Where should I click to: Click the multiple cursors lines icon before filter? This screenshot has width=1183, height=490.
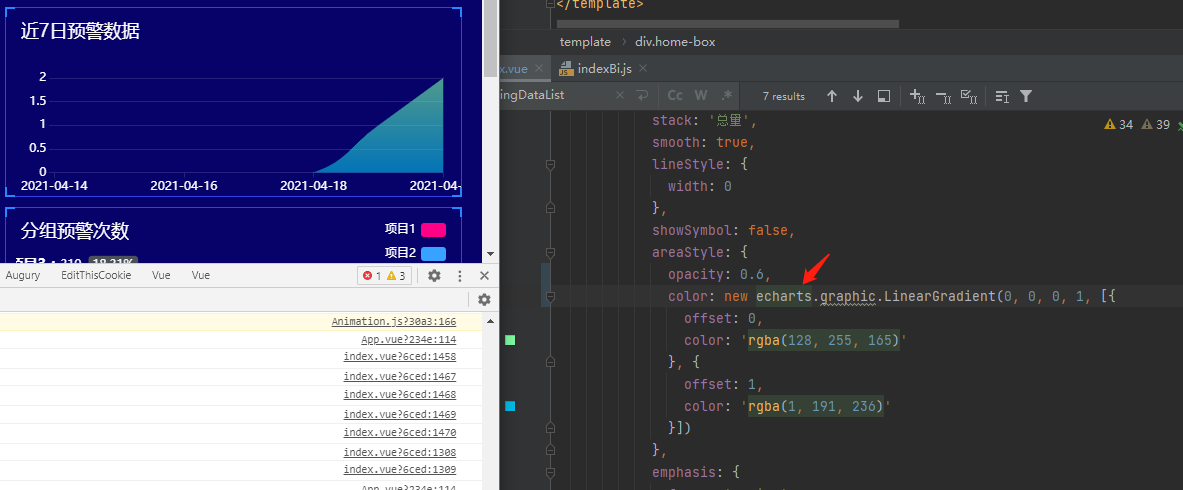click(1002, 96)
